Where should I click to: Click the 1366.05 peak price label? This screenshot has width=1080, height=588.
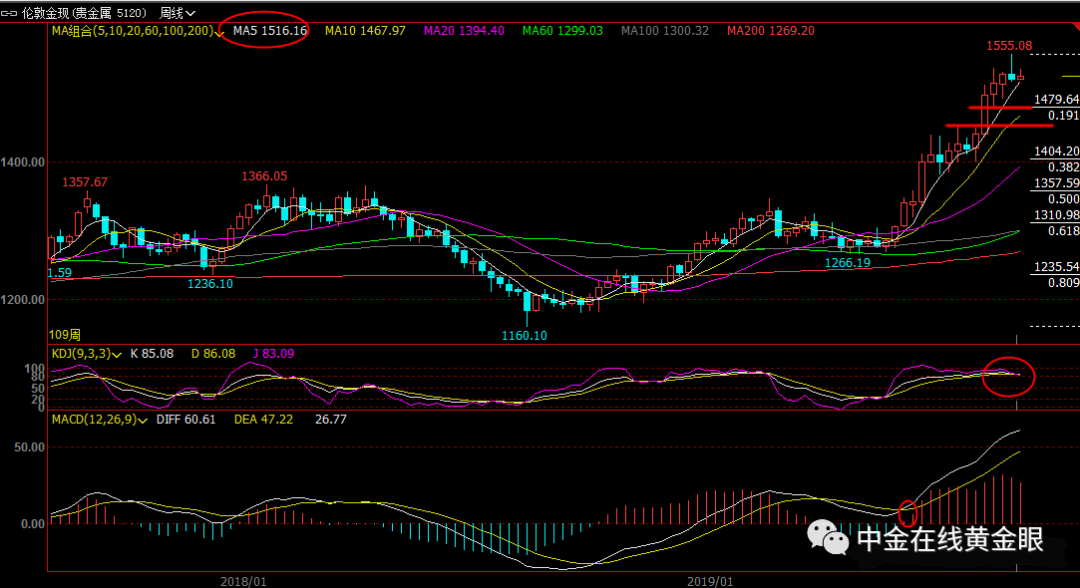click(x=264, y=176)
